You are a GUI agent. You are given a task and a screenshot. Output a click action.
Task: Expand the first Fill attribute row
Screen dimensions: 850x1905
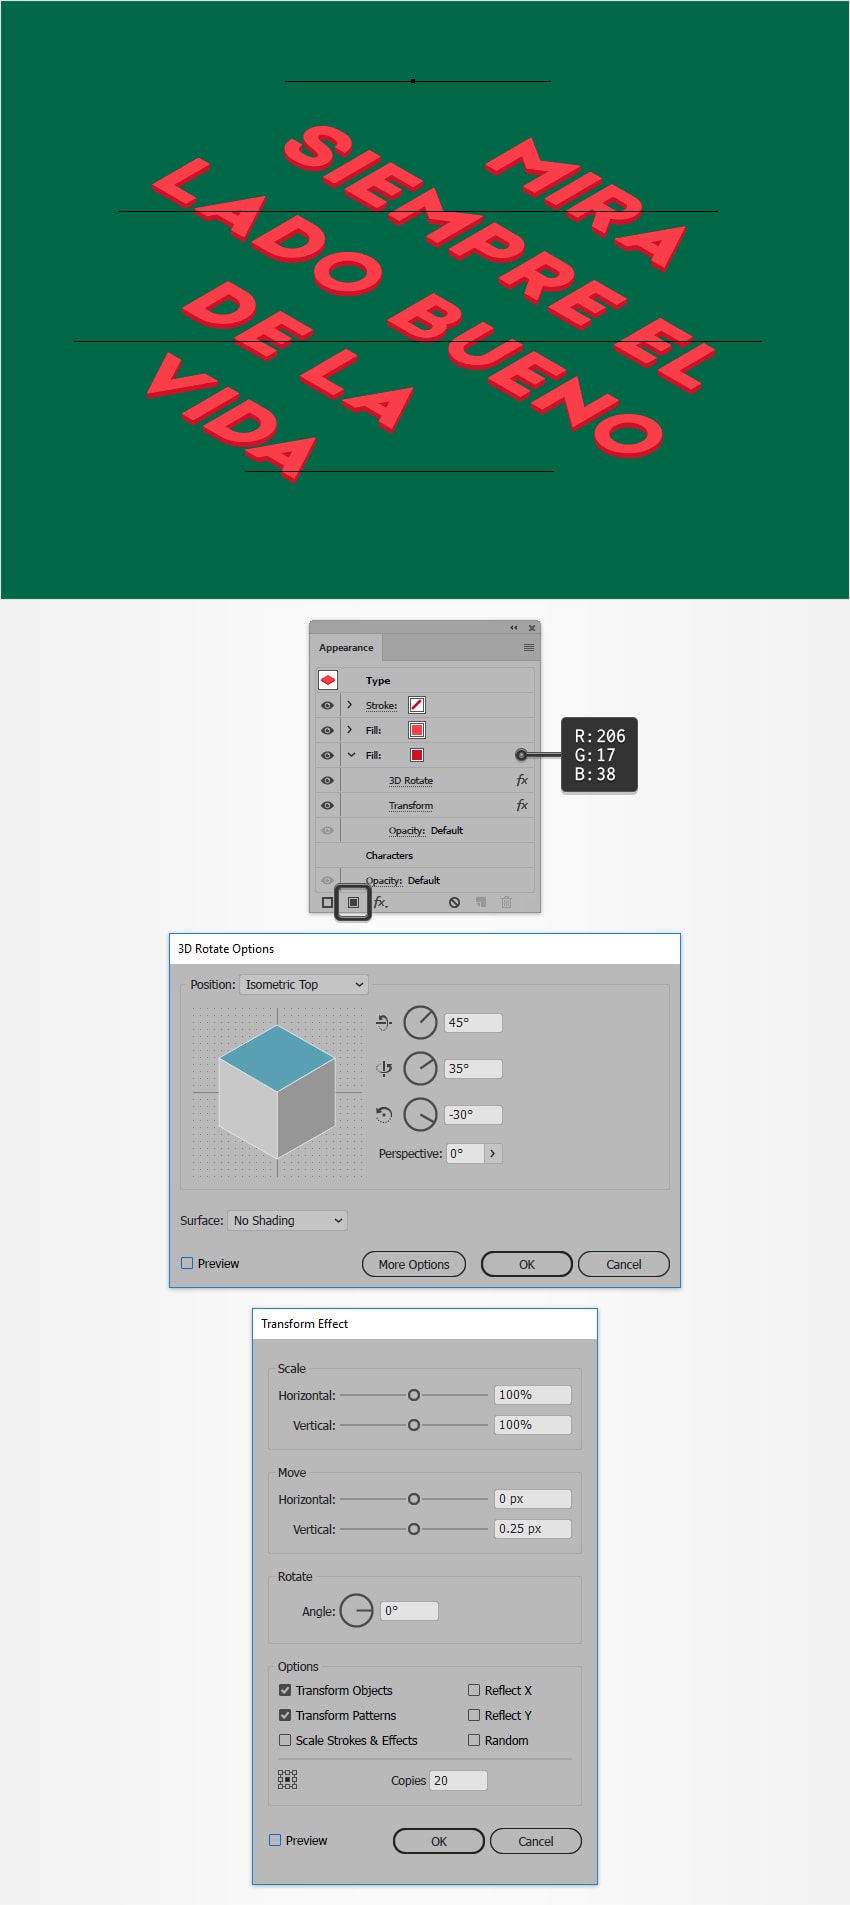tap(350, 730)
